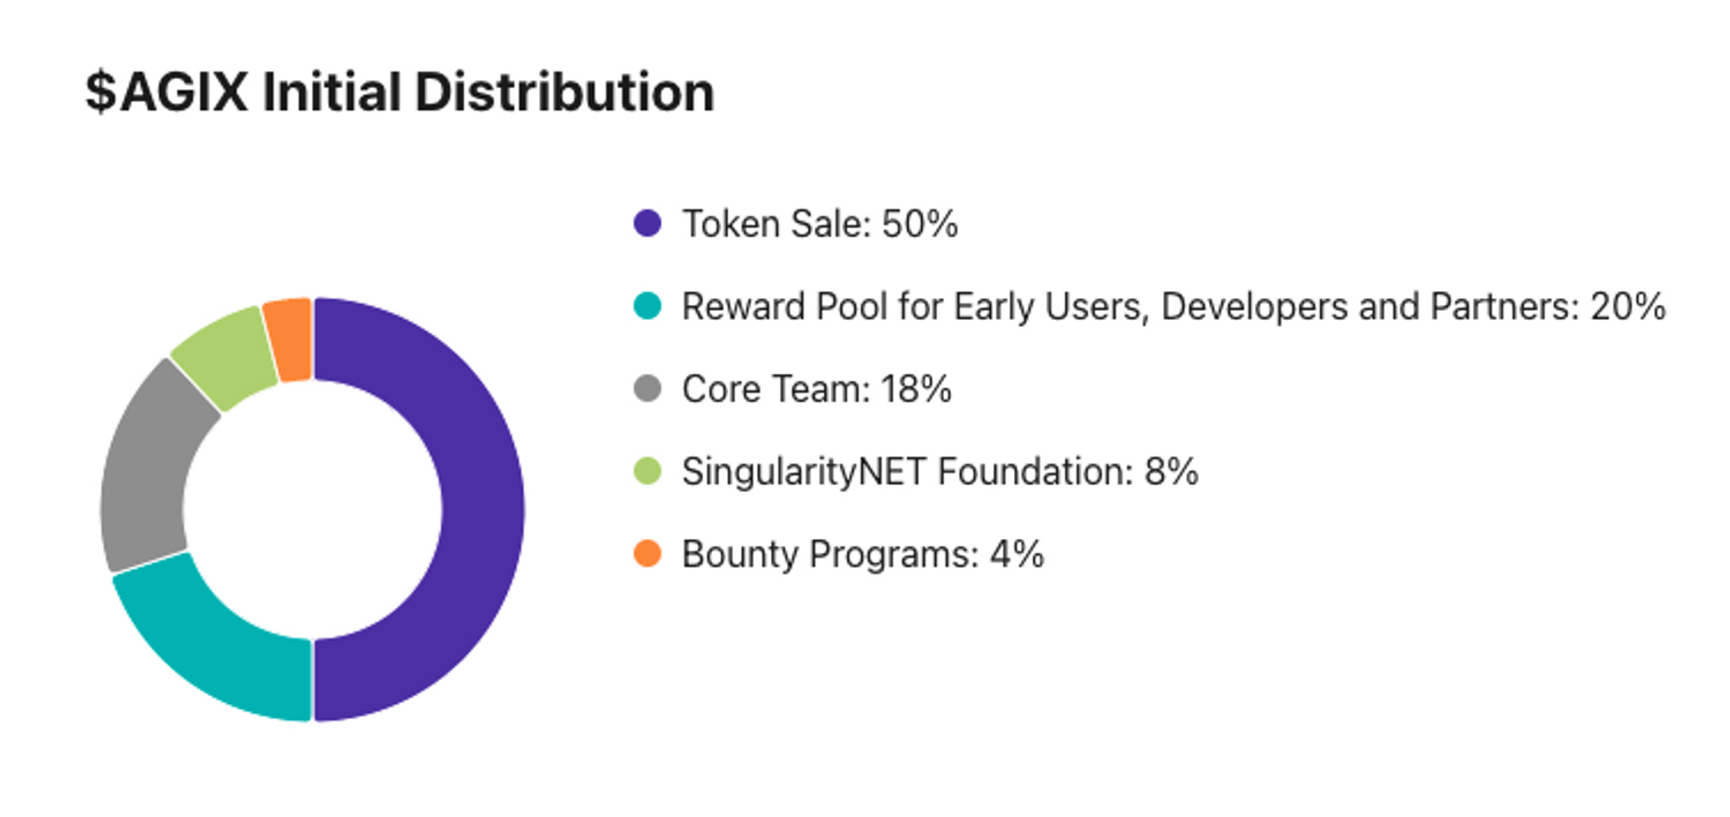This screenshot has height=817, width=1730.
Task: Click the word 'Distribution' in the title
Action: 564,92
